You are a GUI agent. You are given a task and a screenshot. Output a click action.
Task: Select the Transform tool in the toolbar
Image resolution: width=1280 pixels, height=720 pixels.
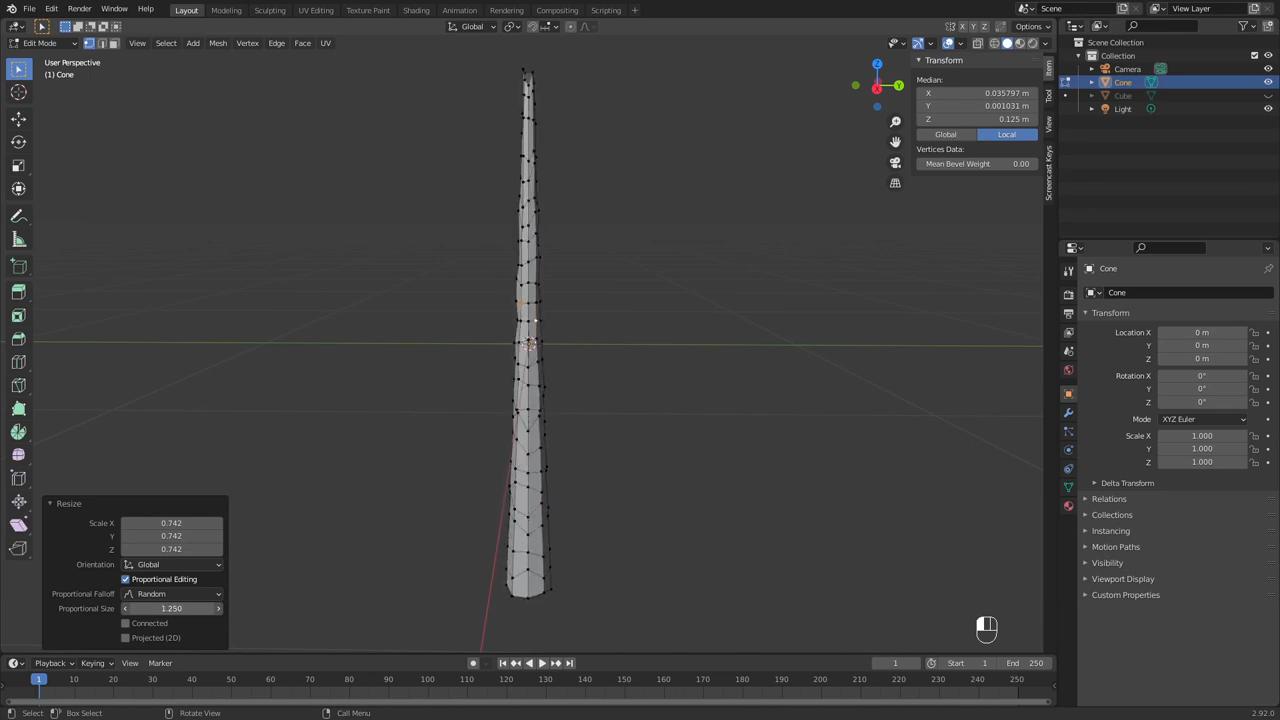(18, 189)
